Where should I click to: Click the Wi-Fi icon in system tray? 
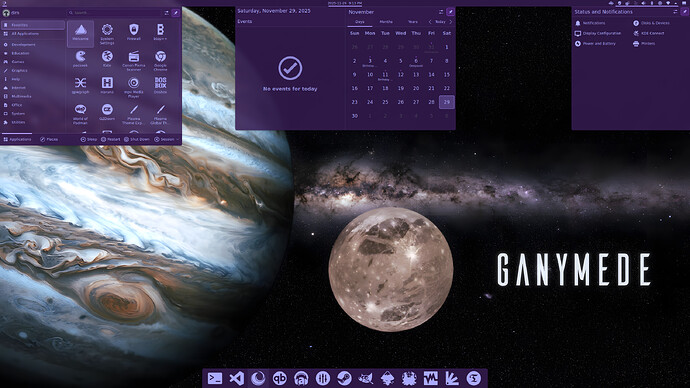point(668,3)
